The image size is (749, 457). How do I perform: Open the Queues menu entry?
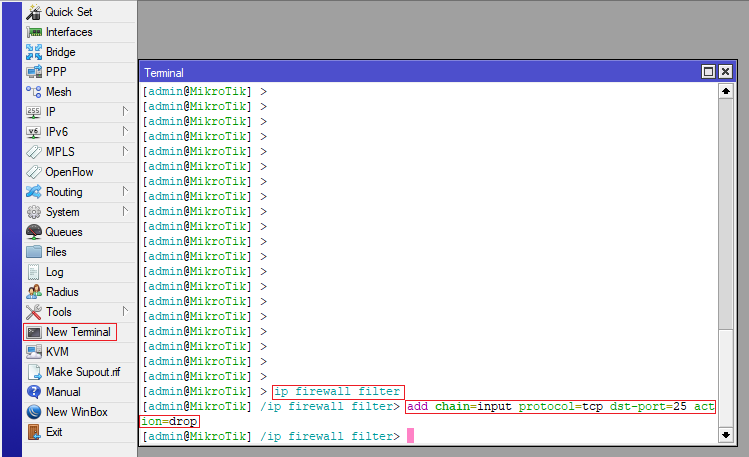(64, 232)
